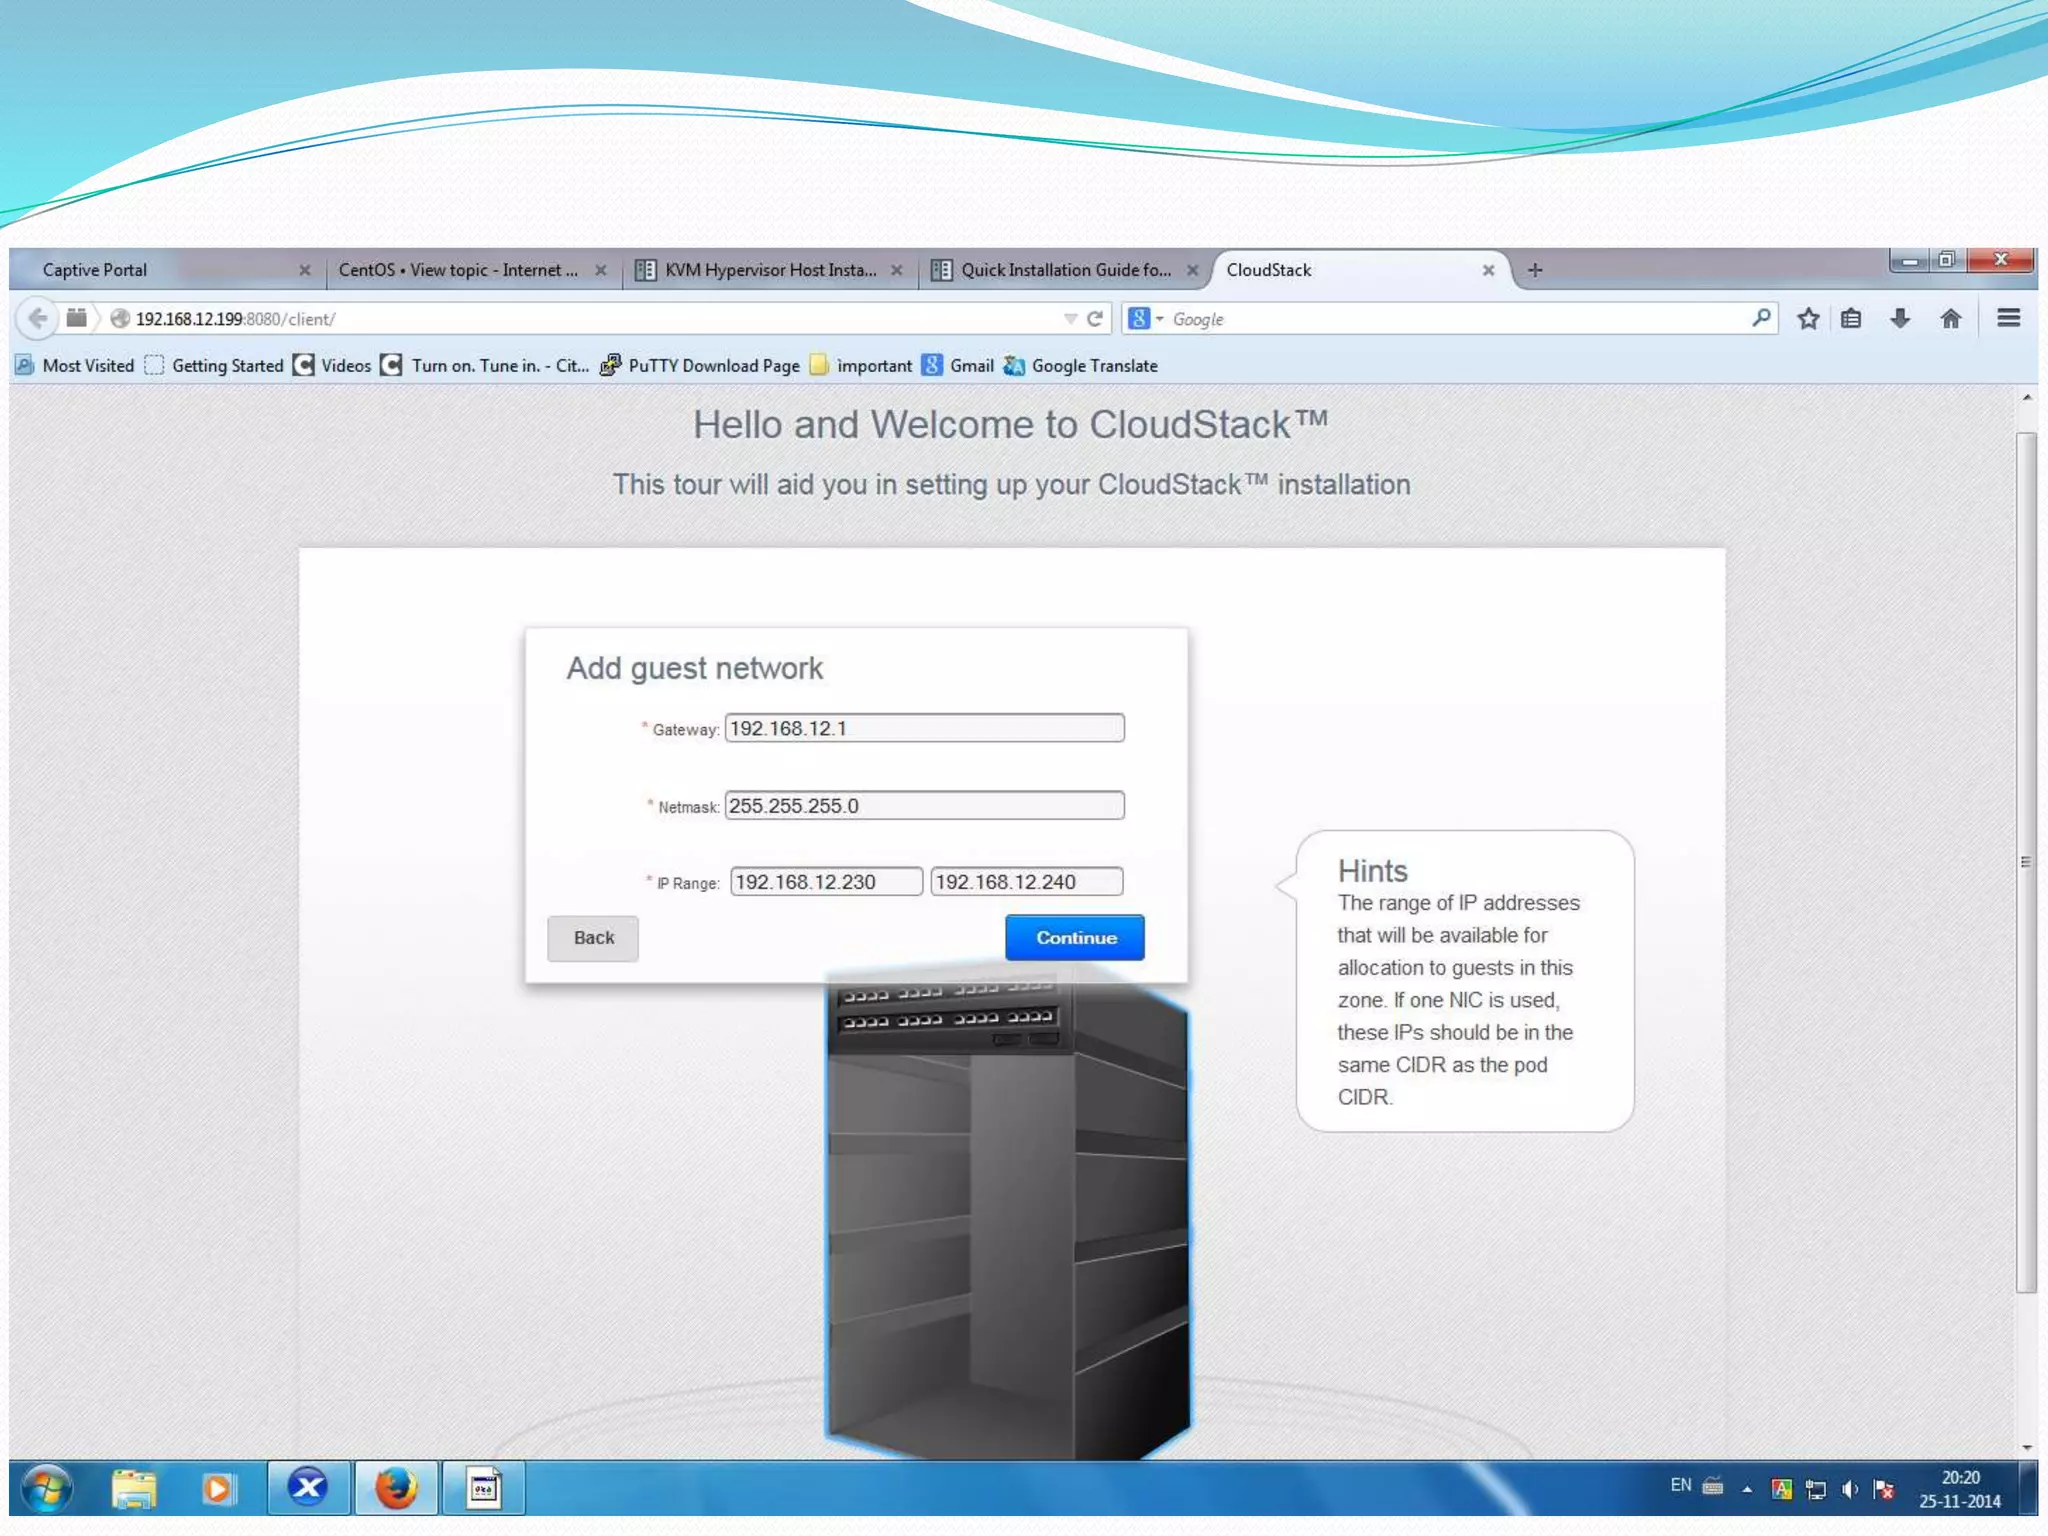Viewport: 2048px width, 1536px height.
Task: Click the Firefox back arrow button
Action: pyautogui.click(x=38, y=318)
